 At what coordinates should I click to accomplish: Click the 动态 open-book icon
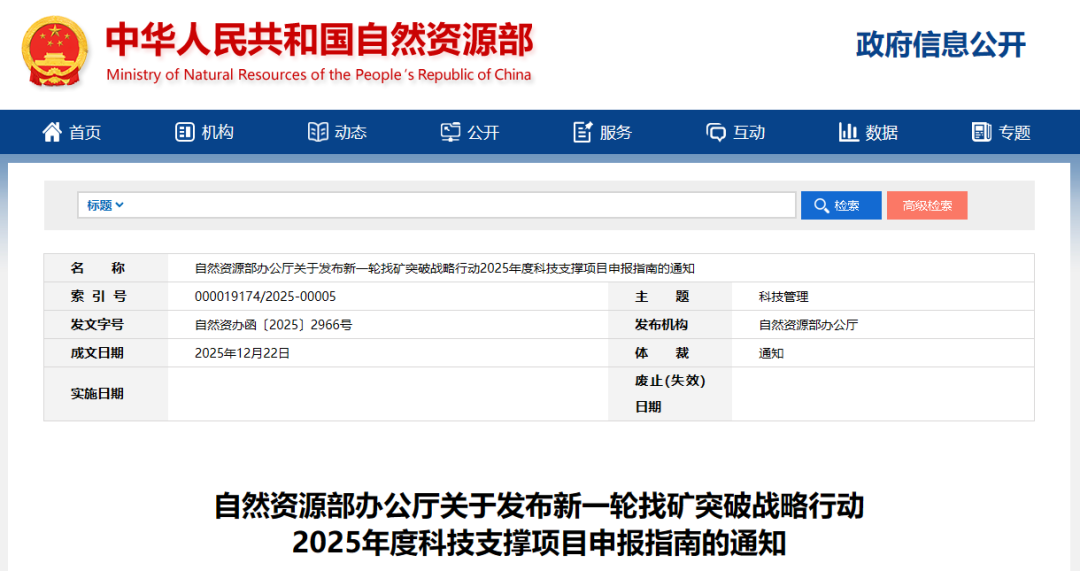click(318, 132)
